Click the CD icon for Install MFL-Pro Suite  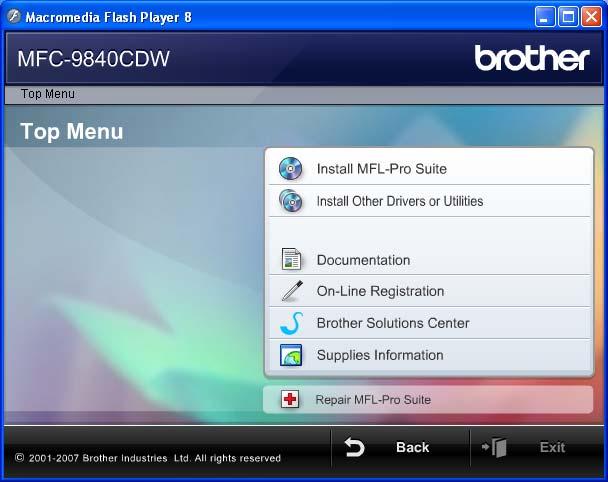tap(290, 169)
